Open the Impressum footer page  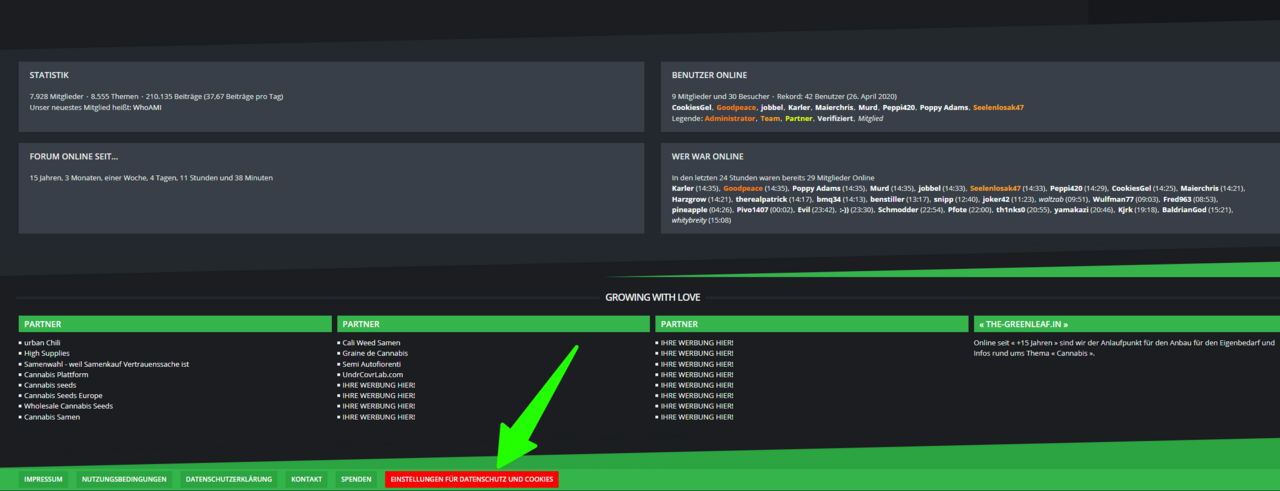pos(43,479)
